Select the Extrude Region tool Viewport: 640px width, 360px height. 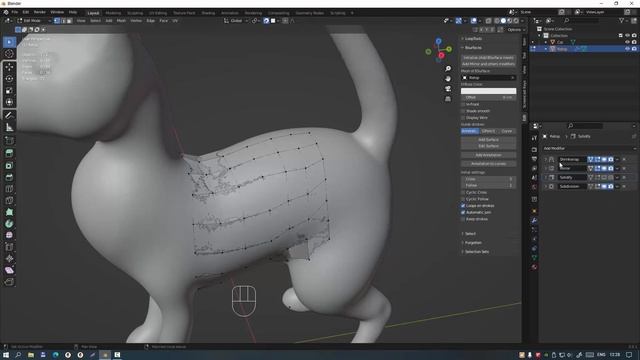tap(9, 153)
